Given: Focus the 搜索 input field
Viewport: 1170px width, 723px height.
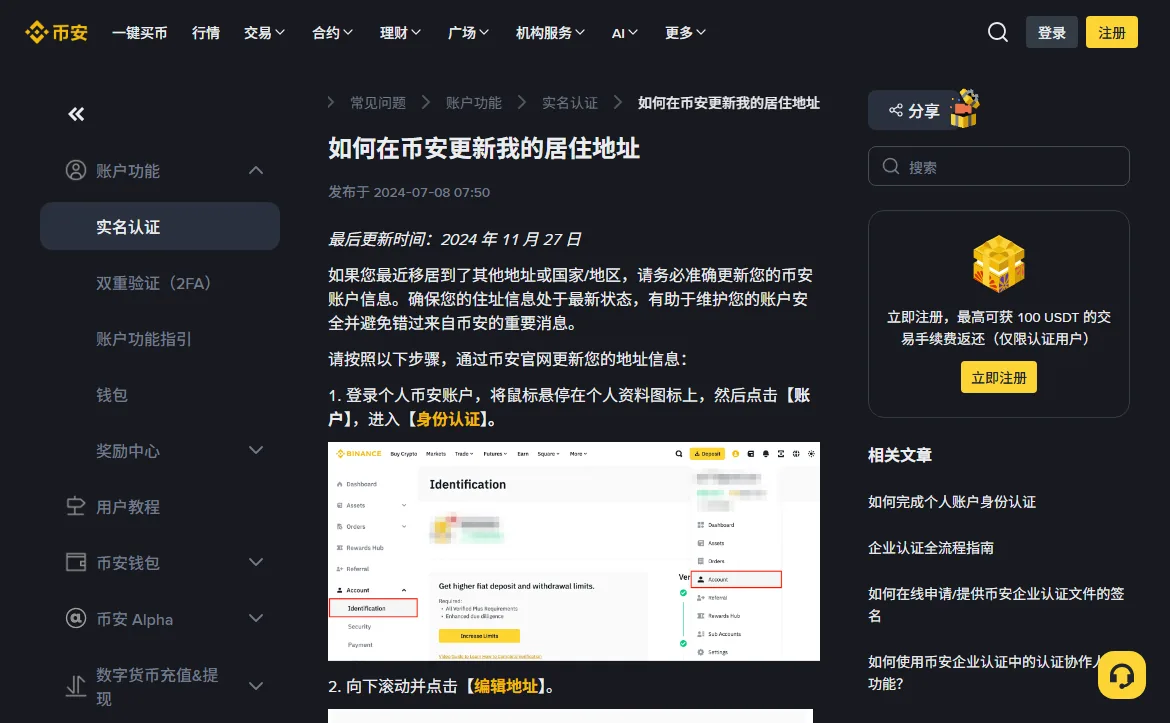Looking at the screenshot, I should [998, 166].
